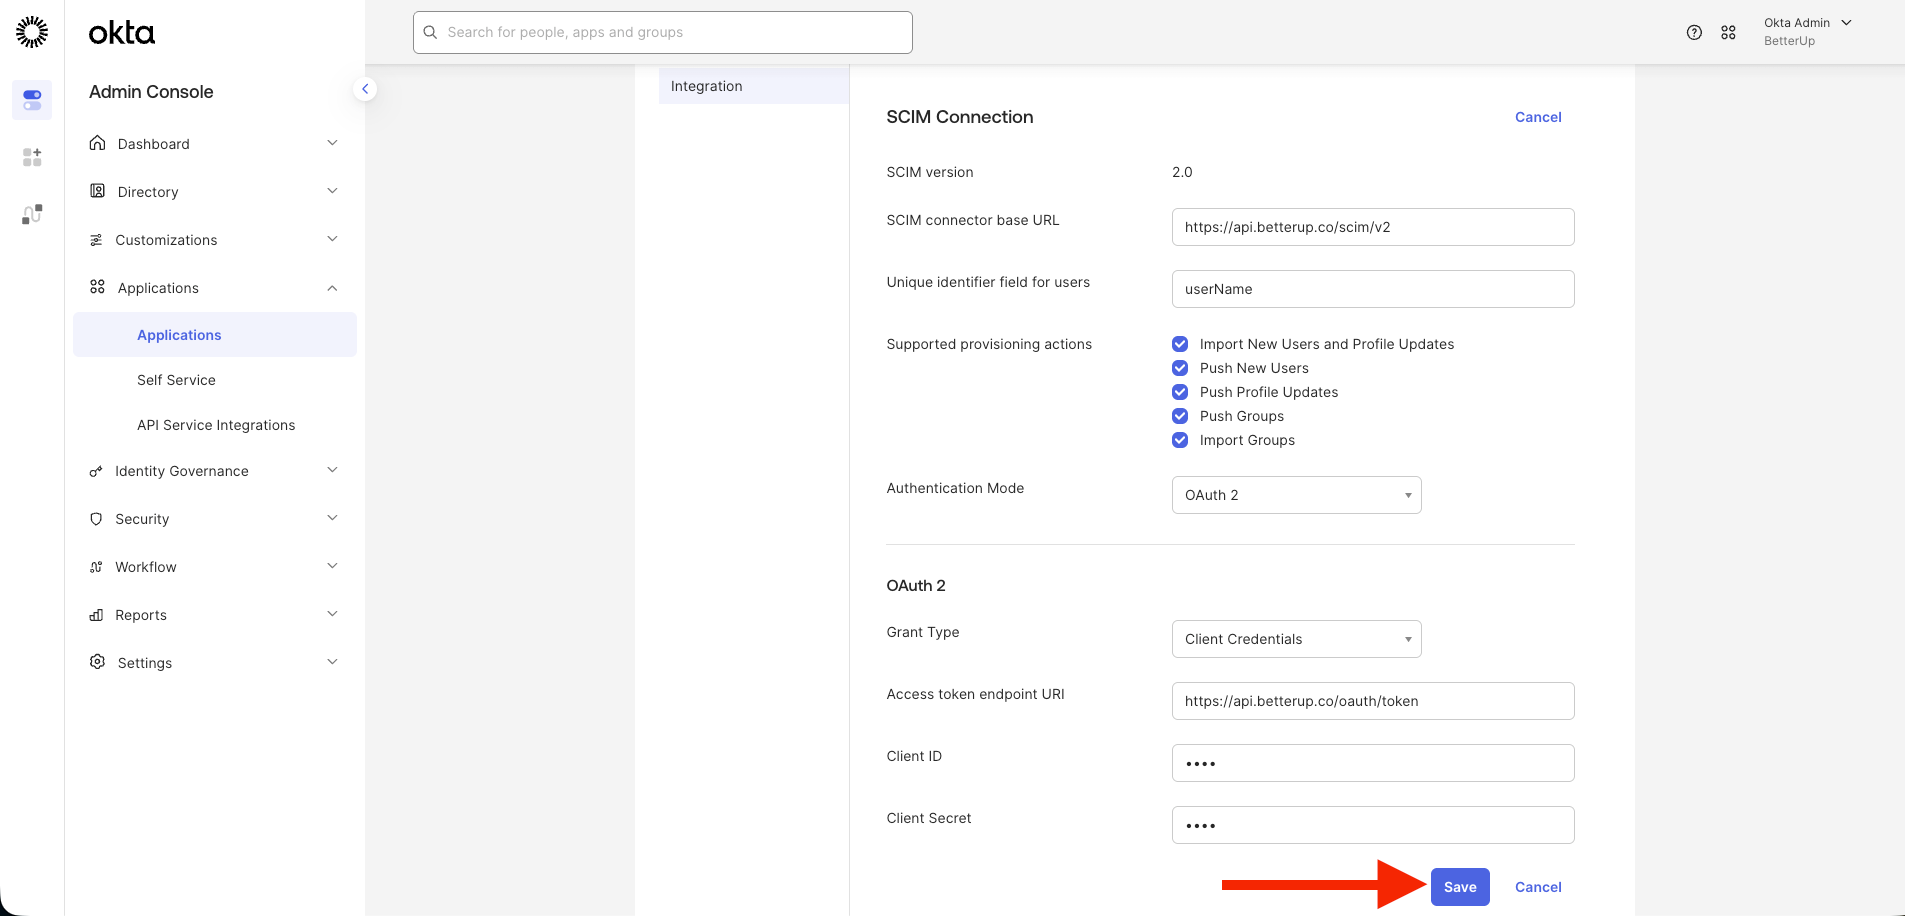Open the Dashboard menu label
1905x916 pixels.
point(153,144)
